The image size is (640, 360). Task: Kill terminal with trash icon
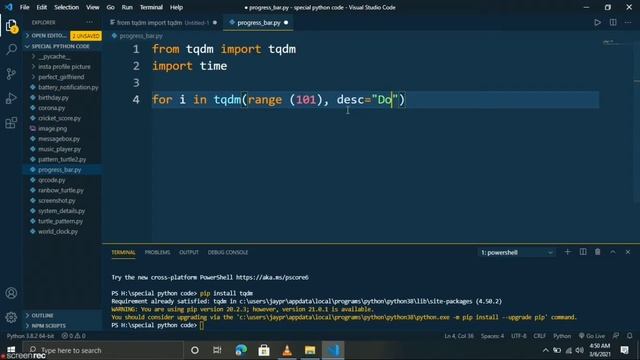[598, 252]
